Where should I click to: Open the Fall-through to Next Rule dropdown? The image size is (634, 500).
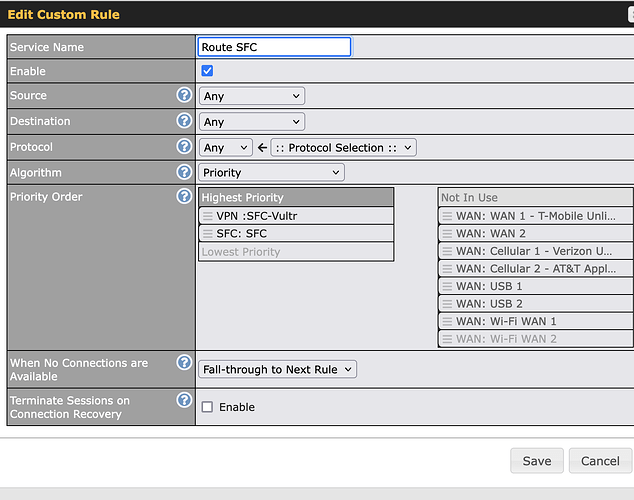[277, 370]
